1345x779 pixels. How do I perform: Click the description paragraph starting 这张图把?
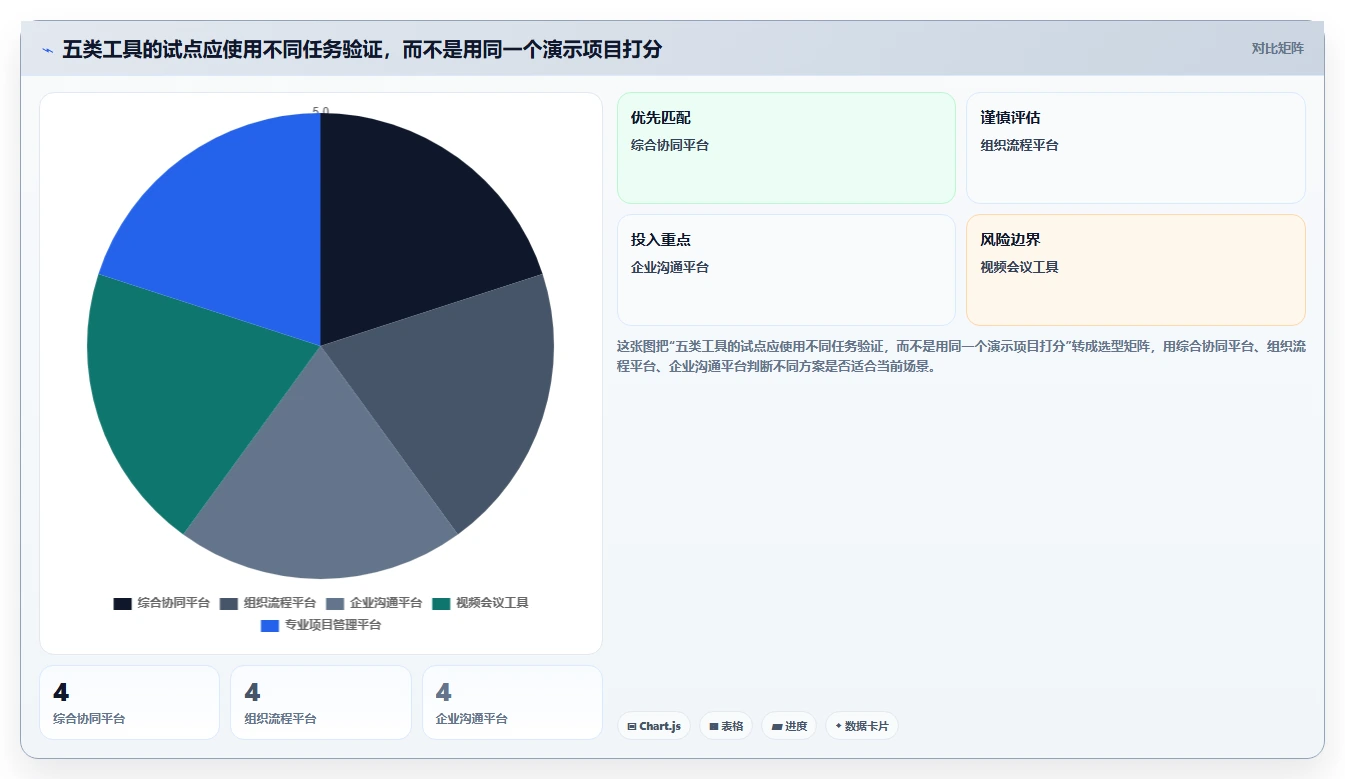961,356
